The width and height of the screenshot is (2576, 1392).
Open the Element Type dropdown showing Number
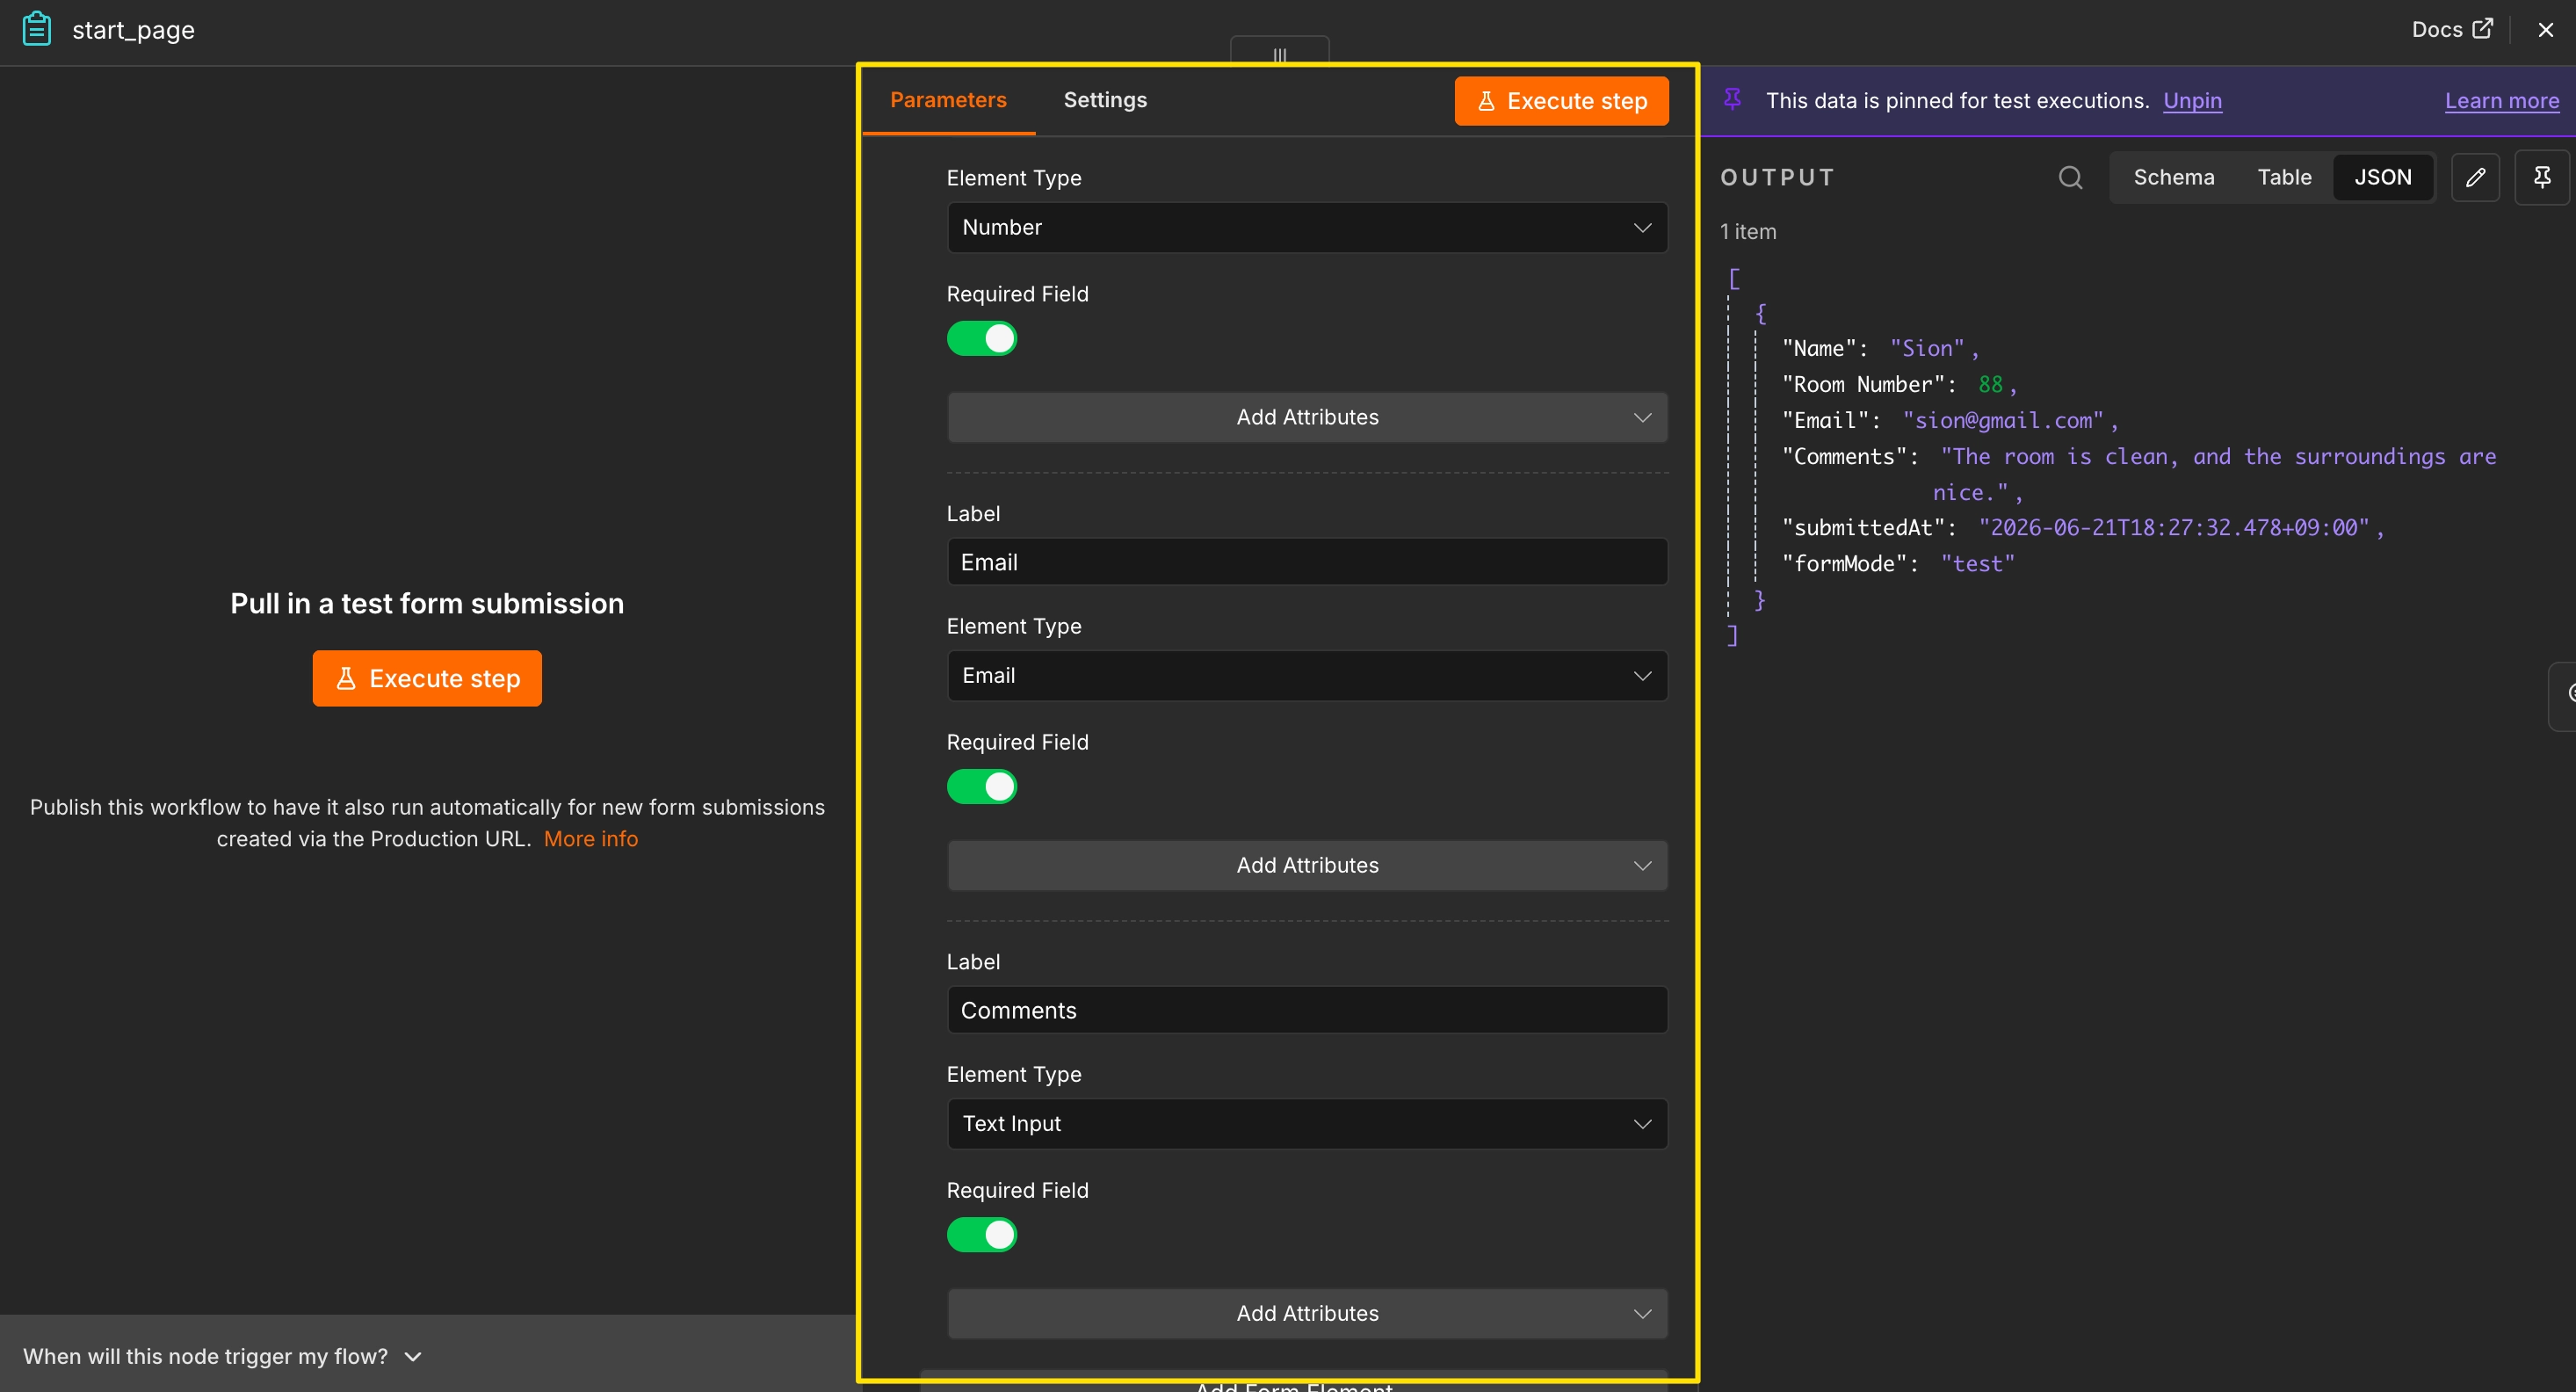click(x=1307, y=227)
